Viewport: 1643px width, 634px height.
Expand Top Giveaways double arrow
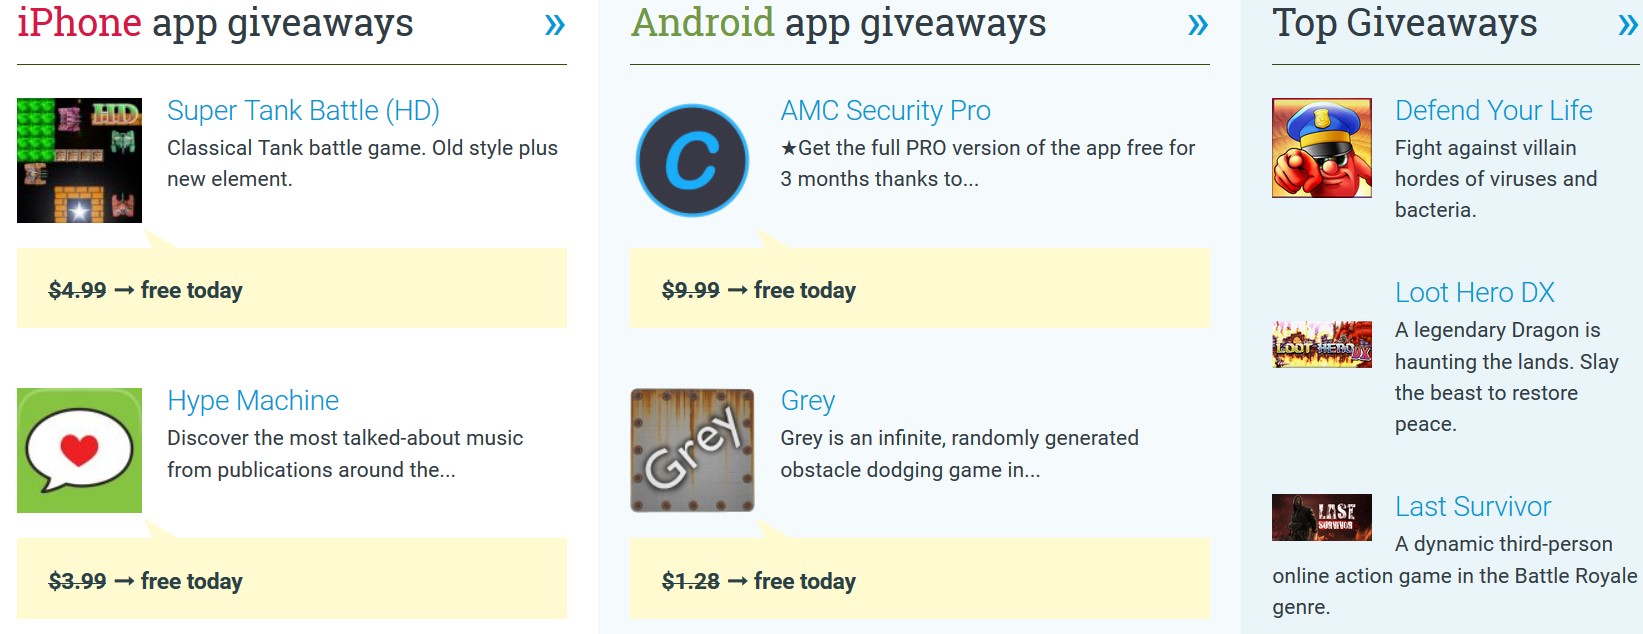(1628, 24)
